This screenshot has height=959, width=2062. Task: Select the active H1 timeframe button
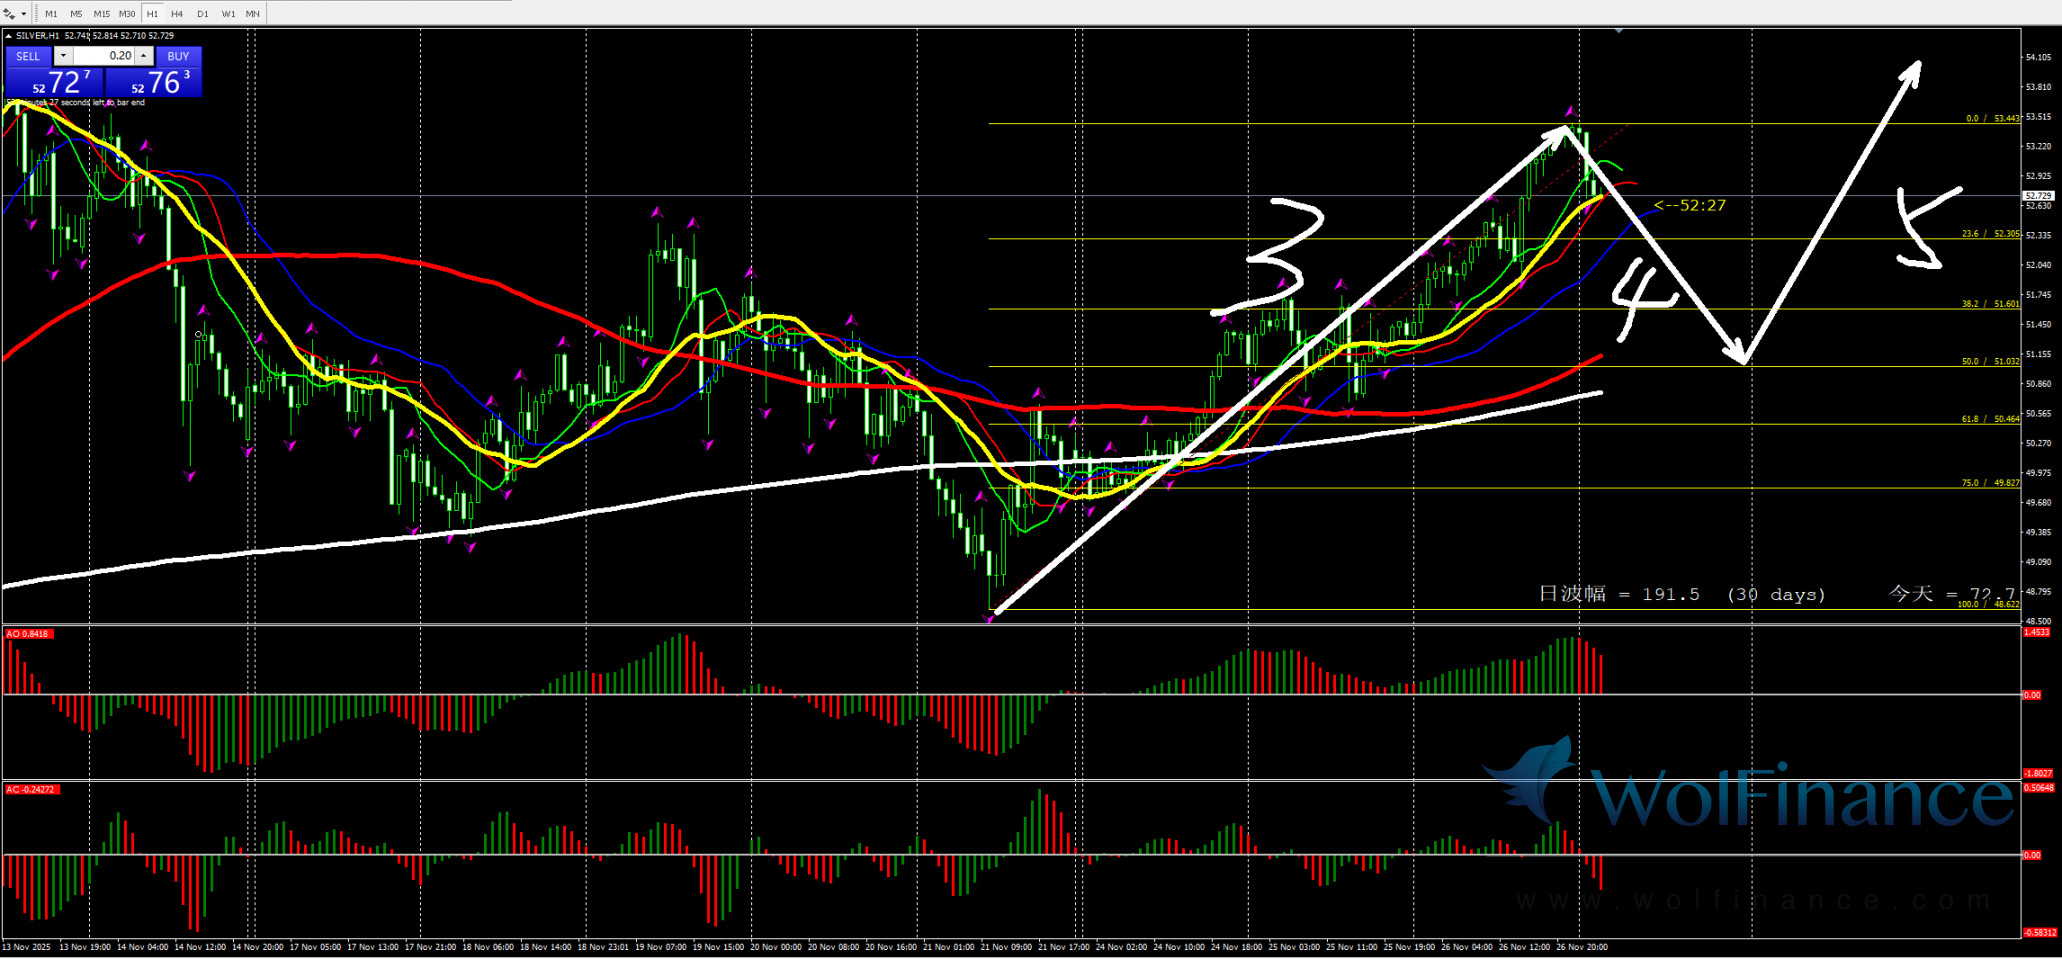152,14
